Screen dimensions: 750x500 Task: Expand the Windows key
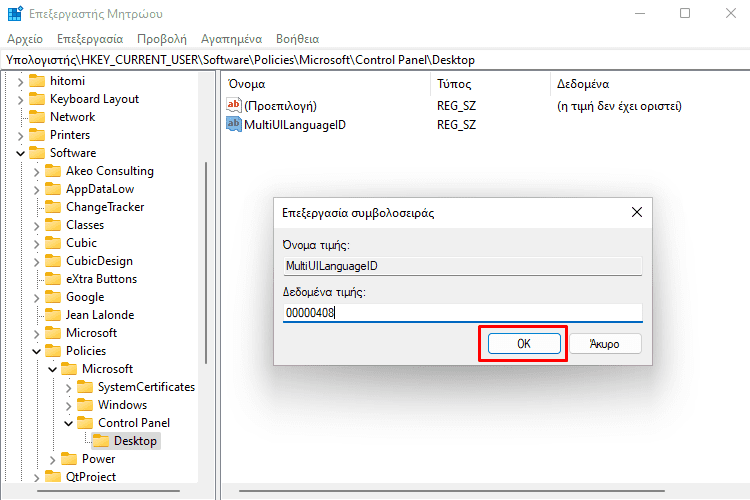tap(68, 406)
